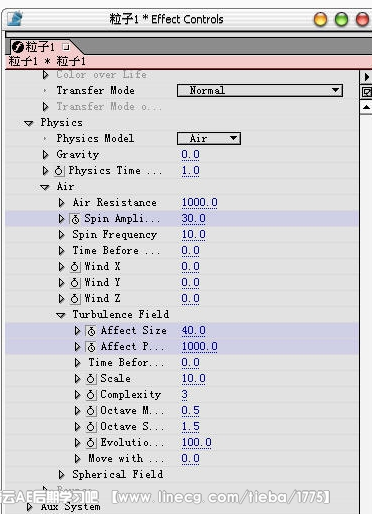Image resolution: width=372 pixels, height=514 pixels.
Task: Click Octave Multiplier value 0.5
Action: [190, 411]
